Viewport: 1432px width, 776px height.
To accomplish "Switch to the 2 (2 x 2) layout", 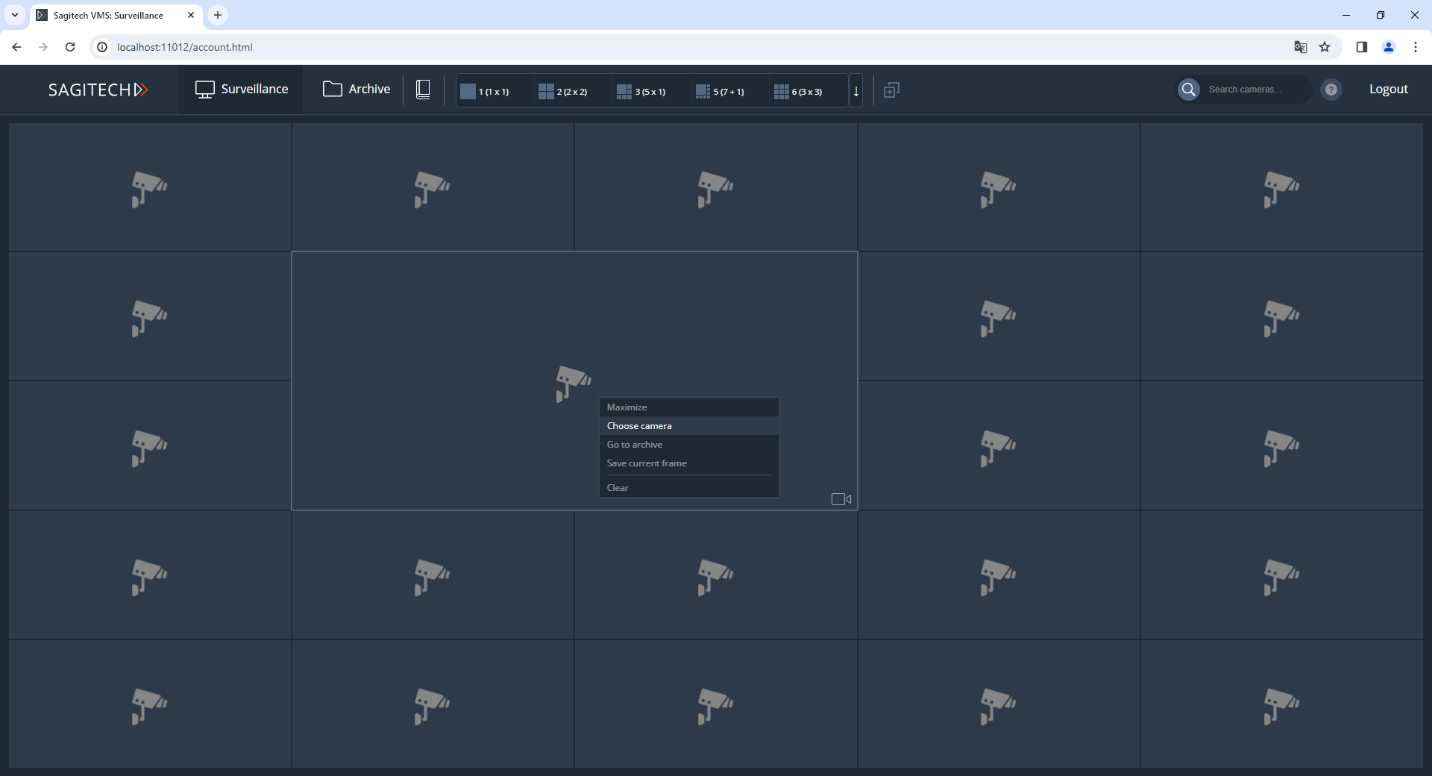I will [x=563, y=91].
